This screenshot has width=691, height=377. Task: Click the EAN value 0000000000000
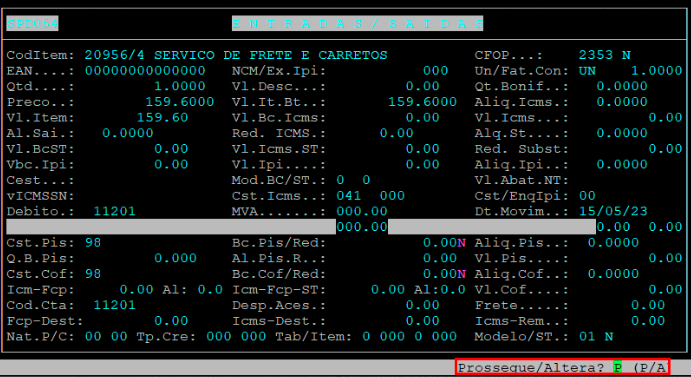145,71
